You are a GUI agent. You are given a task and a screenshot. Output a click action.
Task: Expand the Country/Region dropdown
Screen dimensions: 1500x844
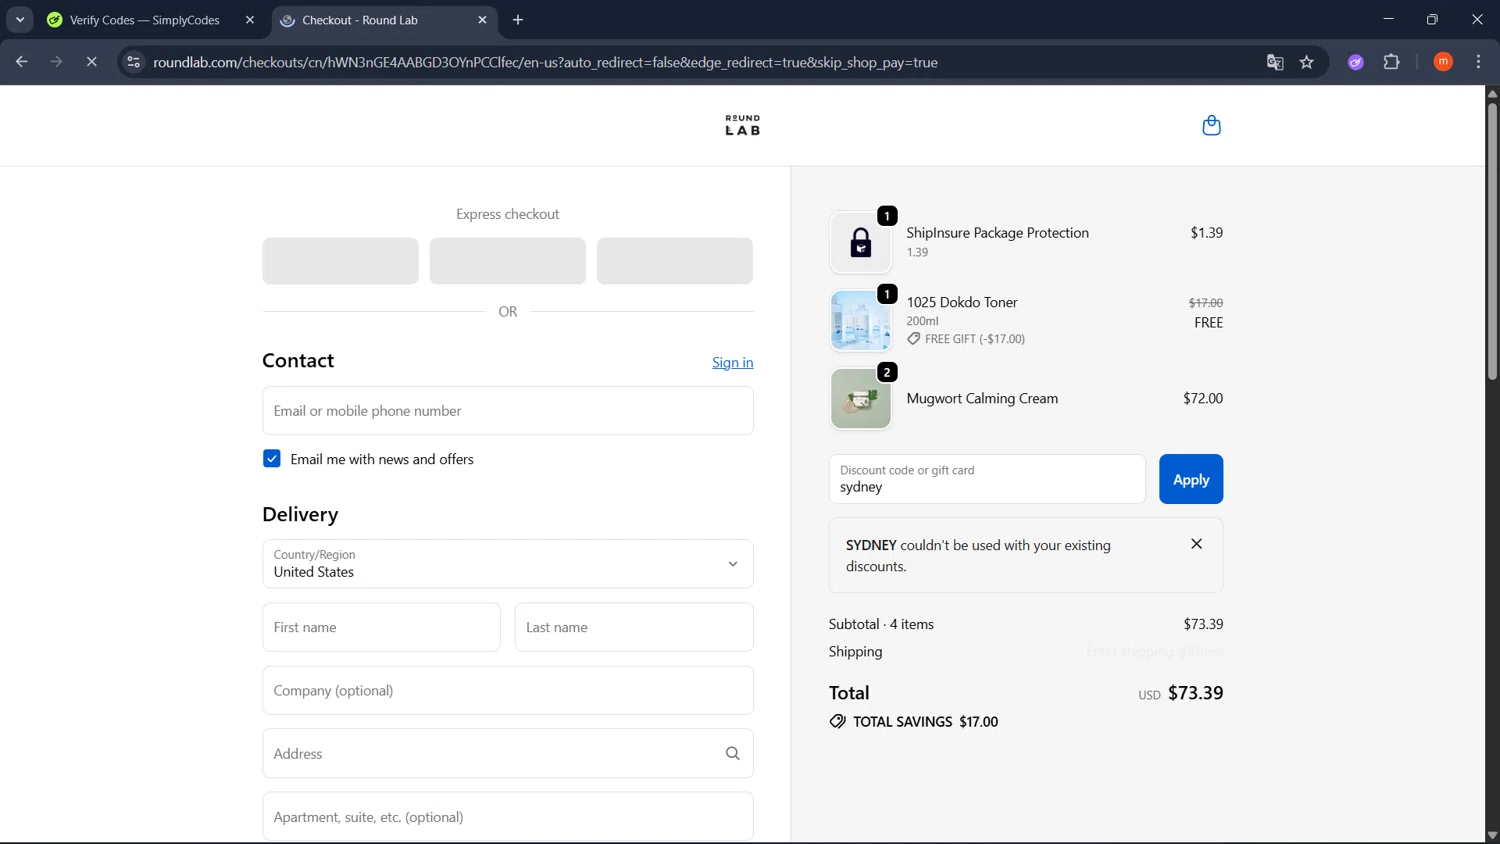point(508,564)
